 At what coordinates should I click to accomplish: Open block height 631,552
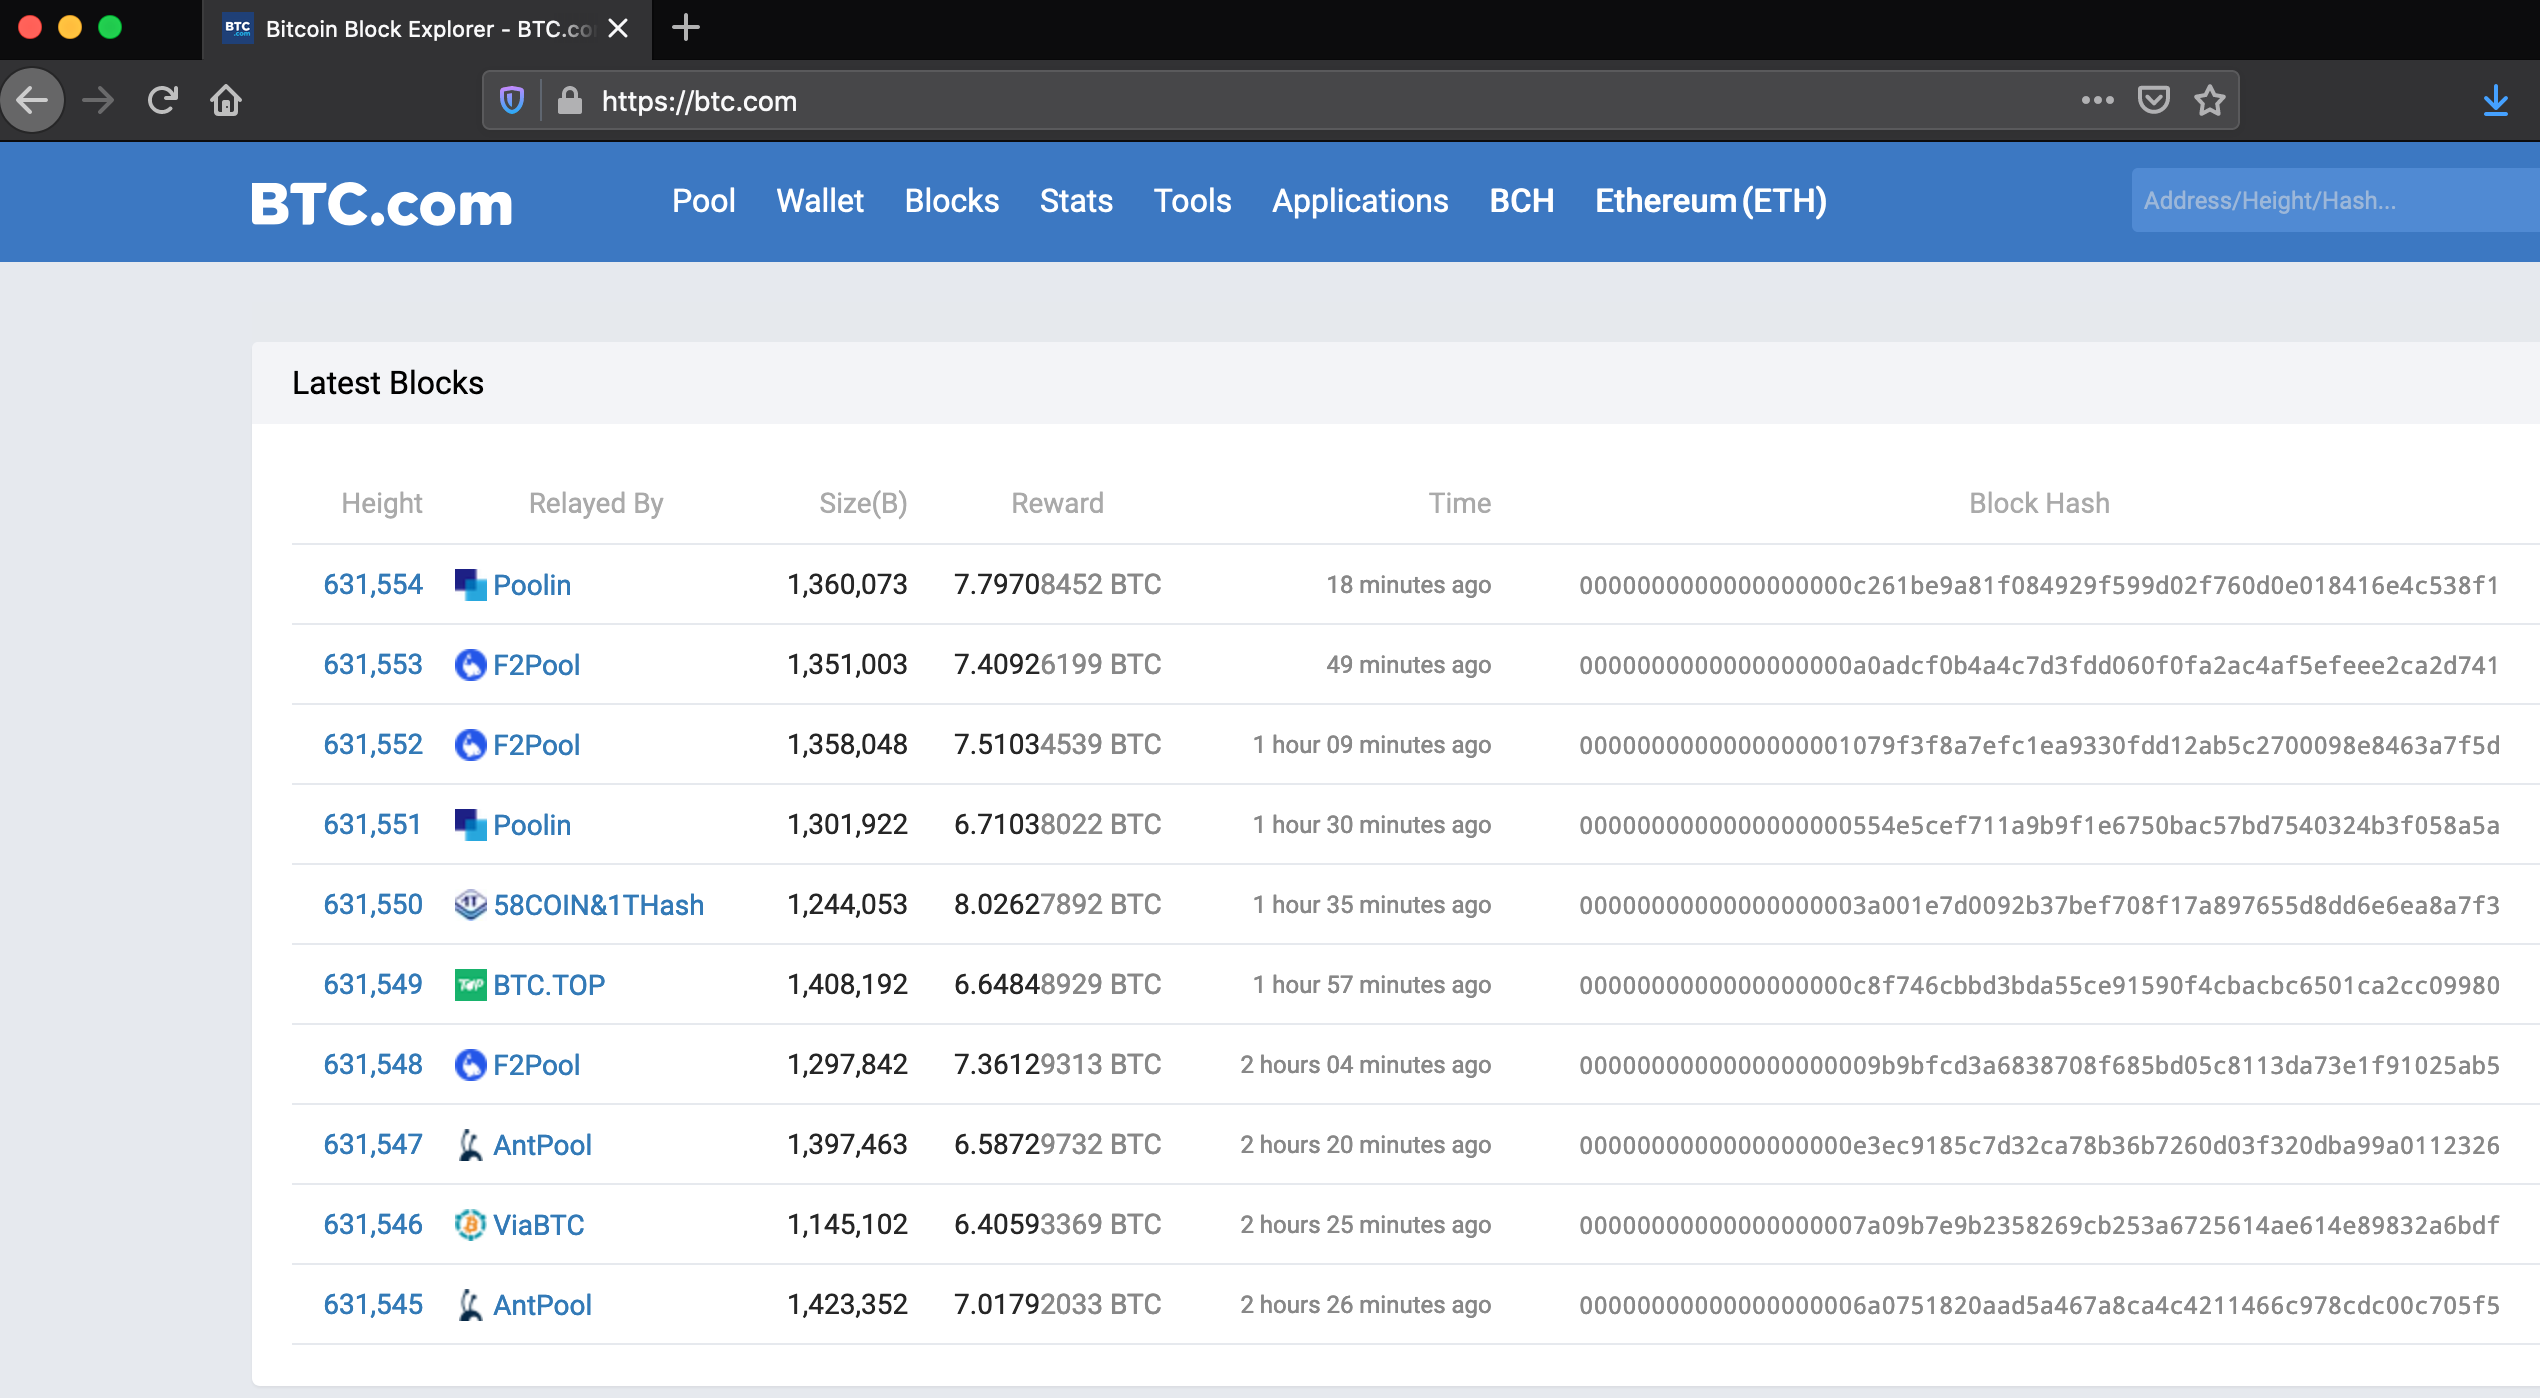pos(373,745)
